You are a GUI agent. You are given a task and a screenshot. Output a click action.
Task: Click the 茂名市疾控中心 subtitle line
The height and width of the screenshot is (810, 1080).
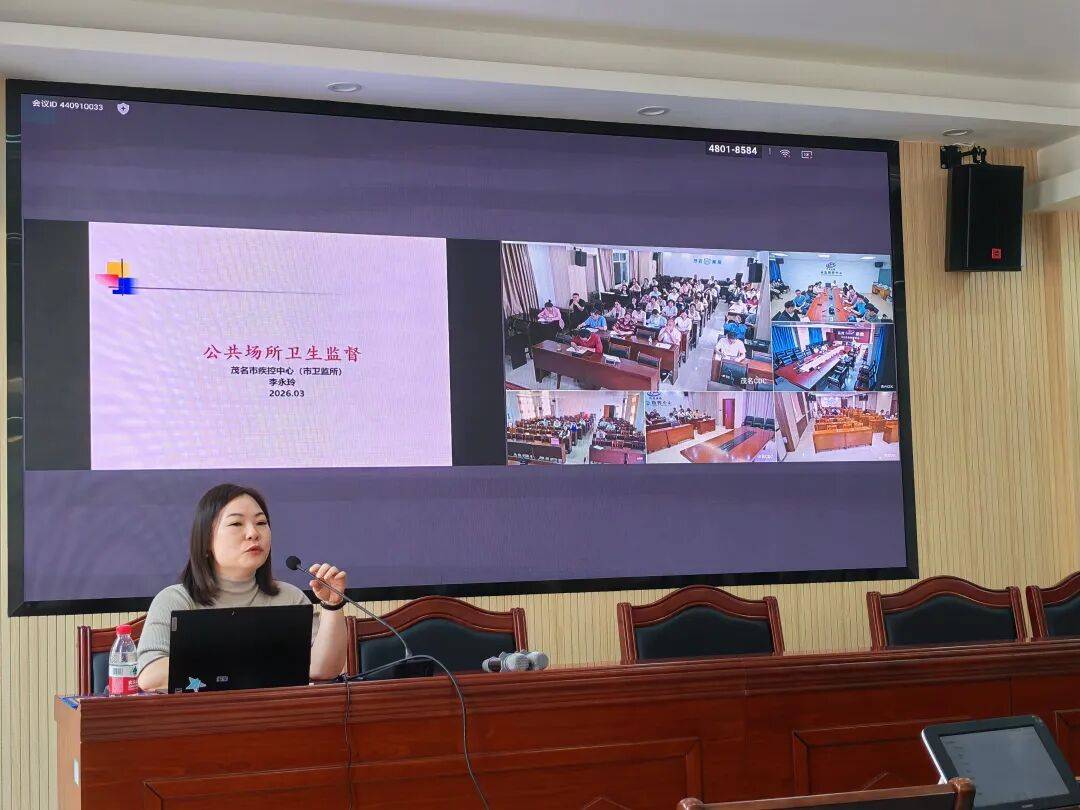[285, 371]
